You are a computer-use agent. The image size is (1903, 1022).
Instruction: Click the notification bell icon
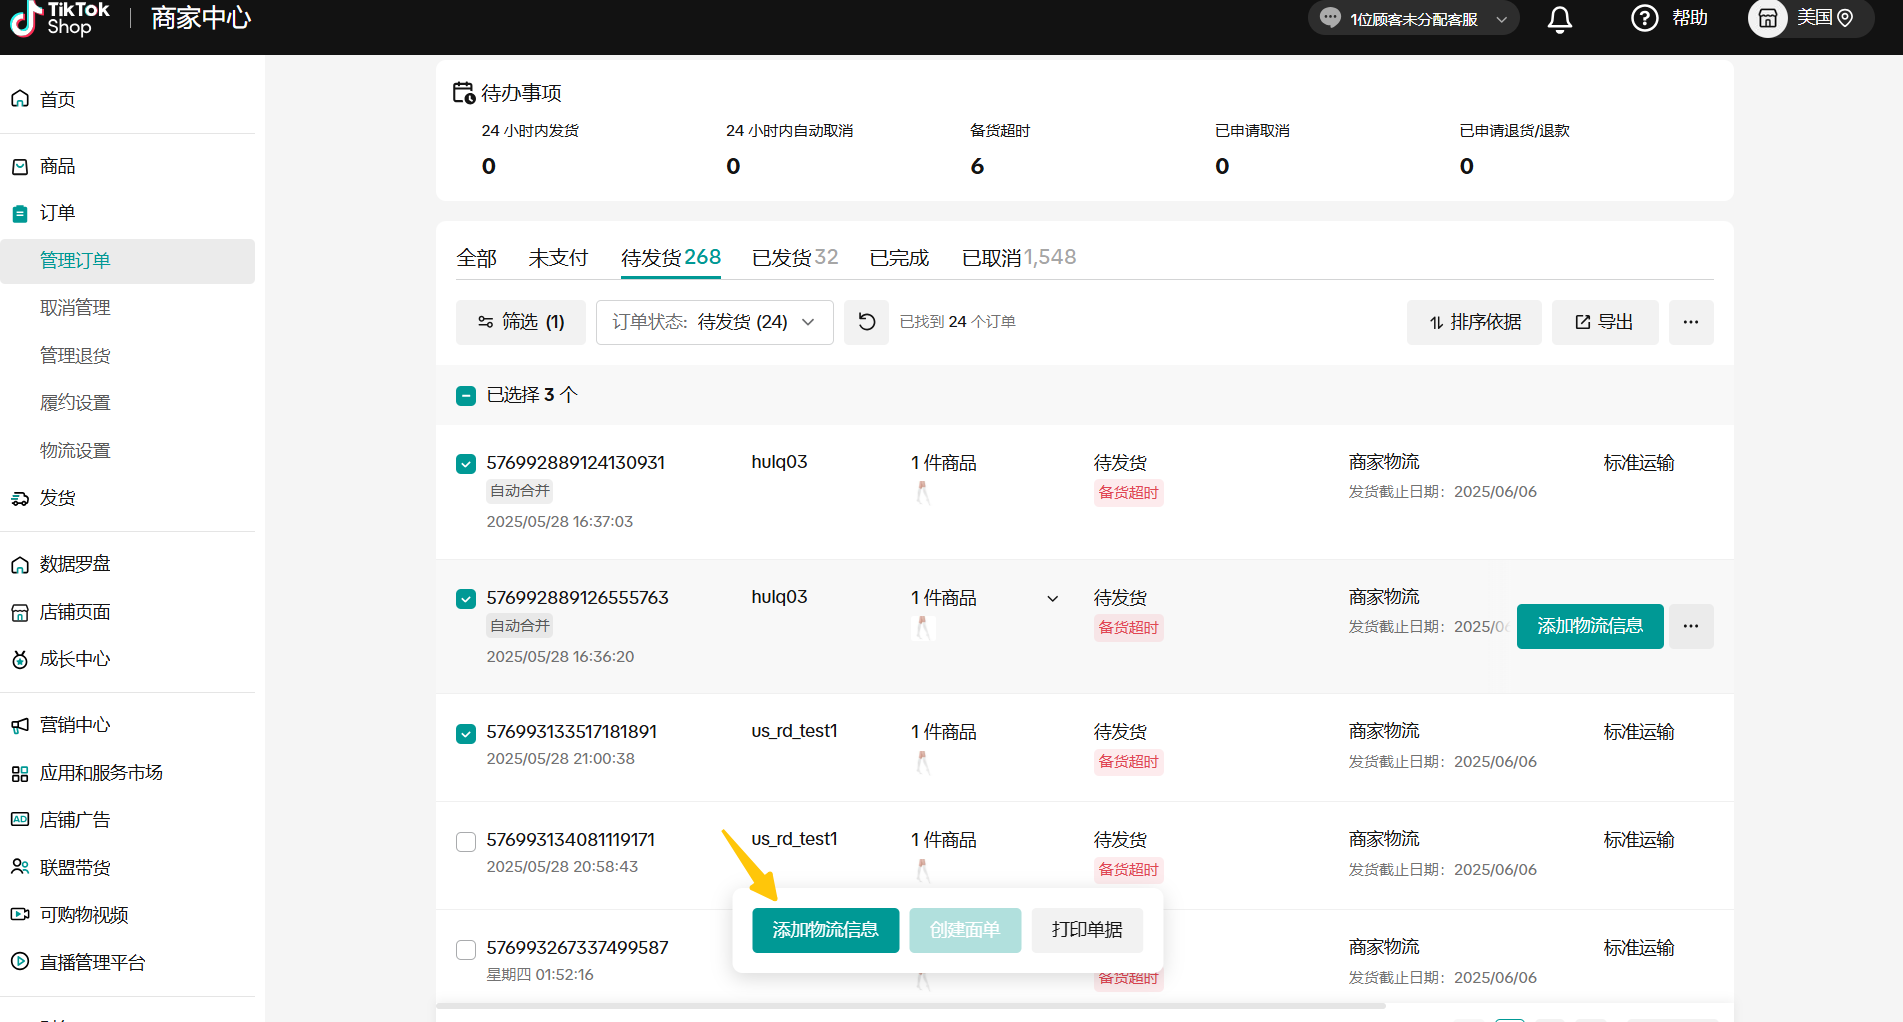click(x=1559, y=19)
